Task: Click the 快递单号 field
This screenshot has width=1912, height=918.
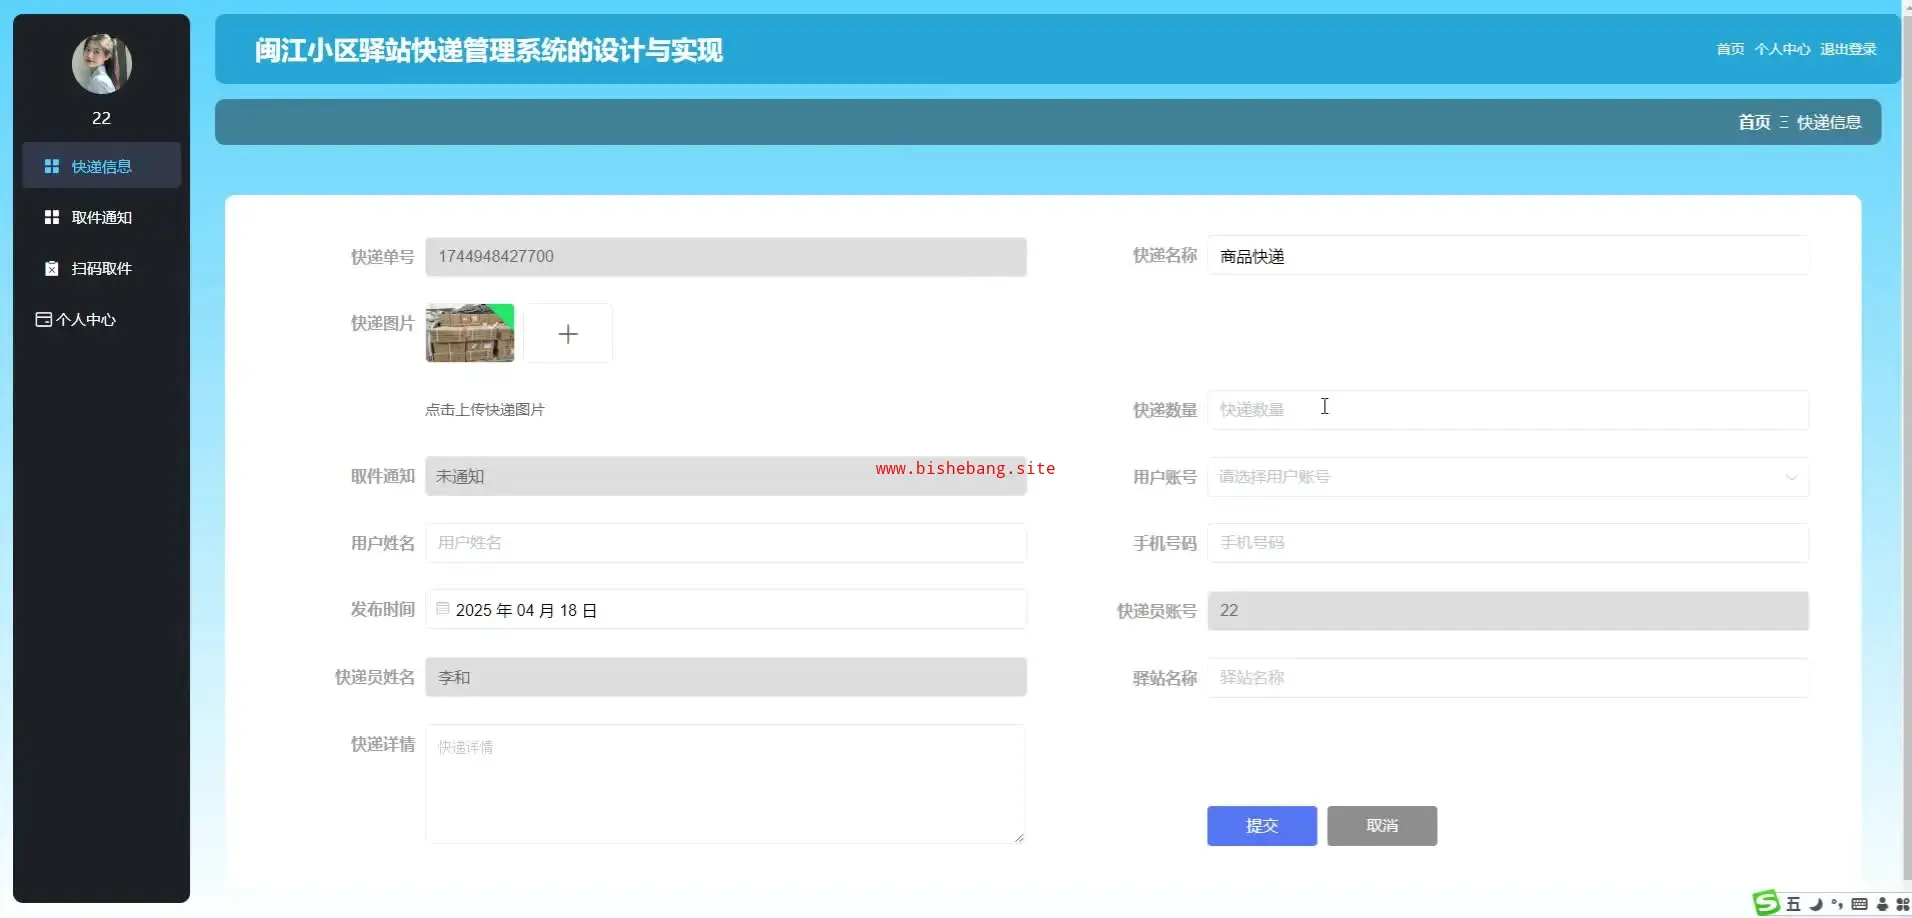Action: tap(726, 257)
